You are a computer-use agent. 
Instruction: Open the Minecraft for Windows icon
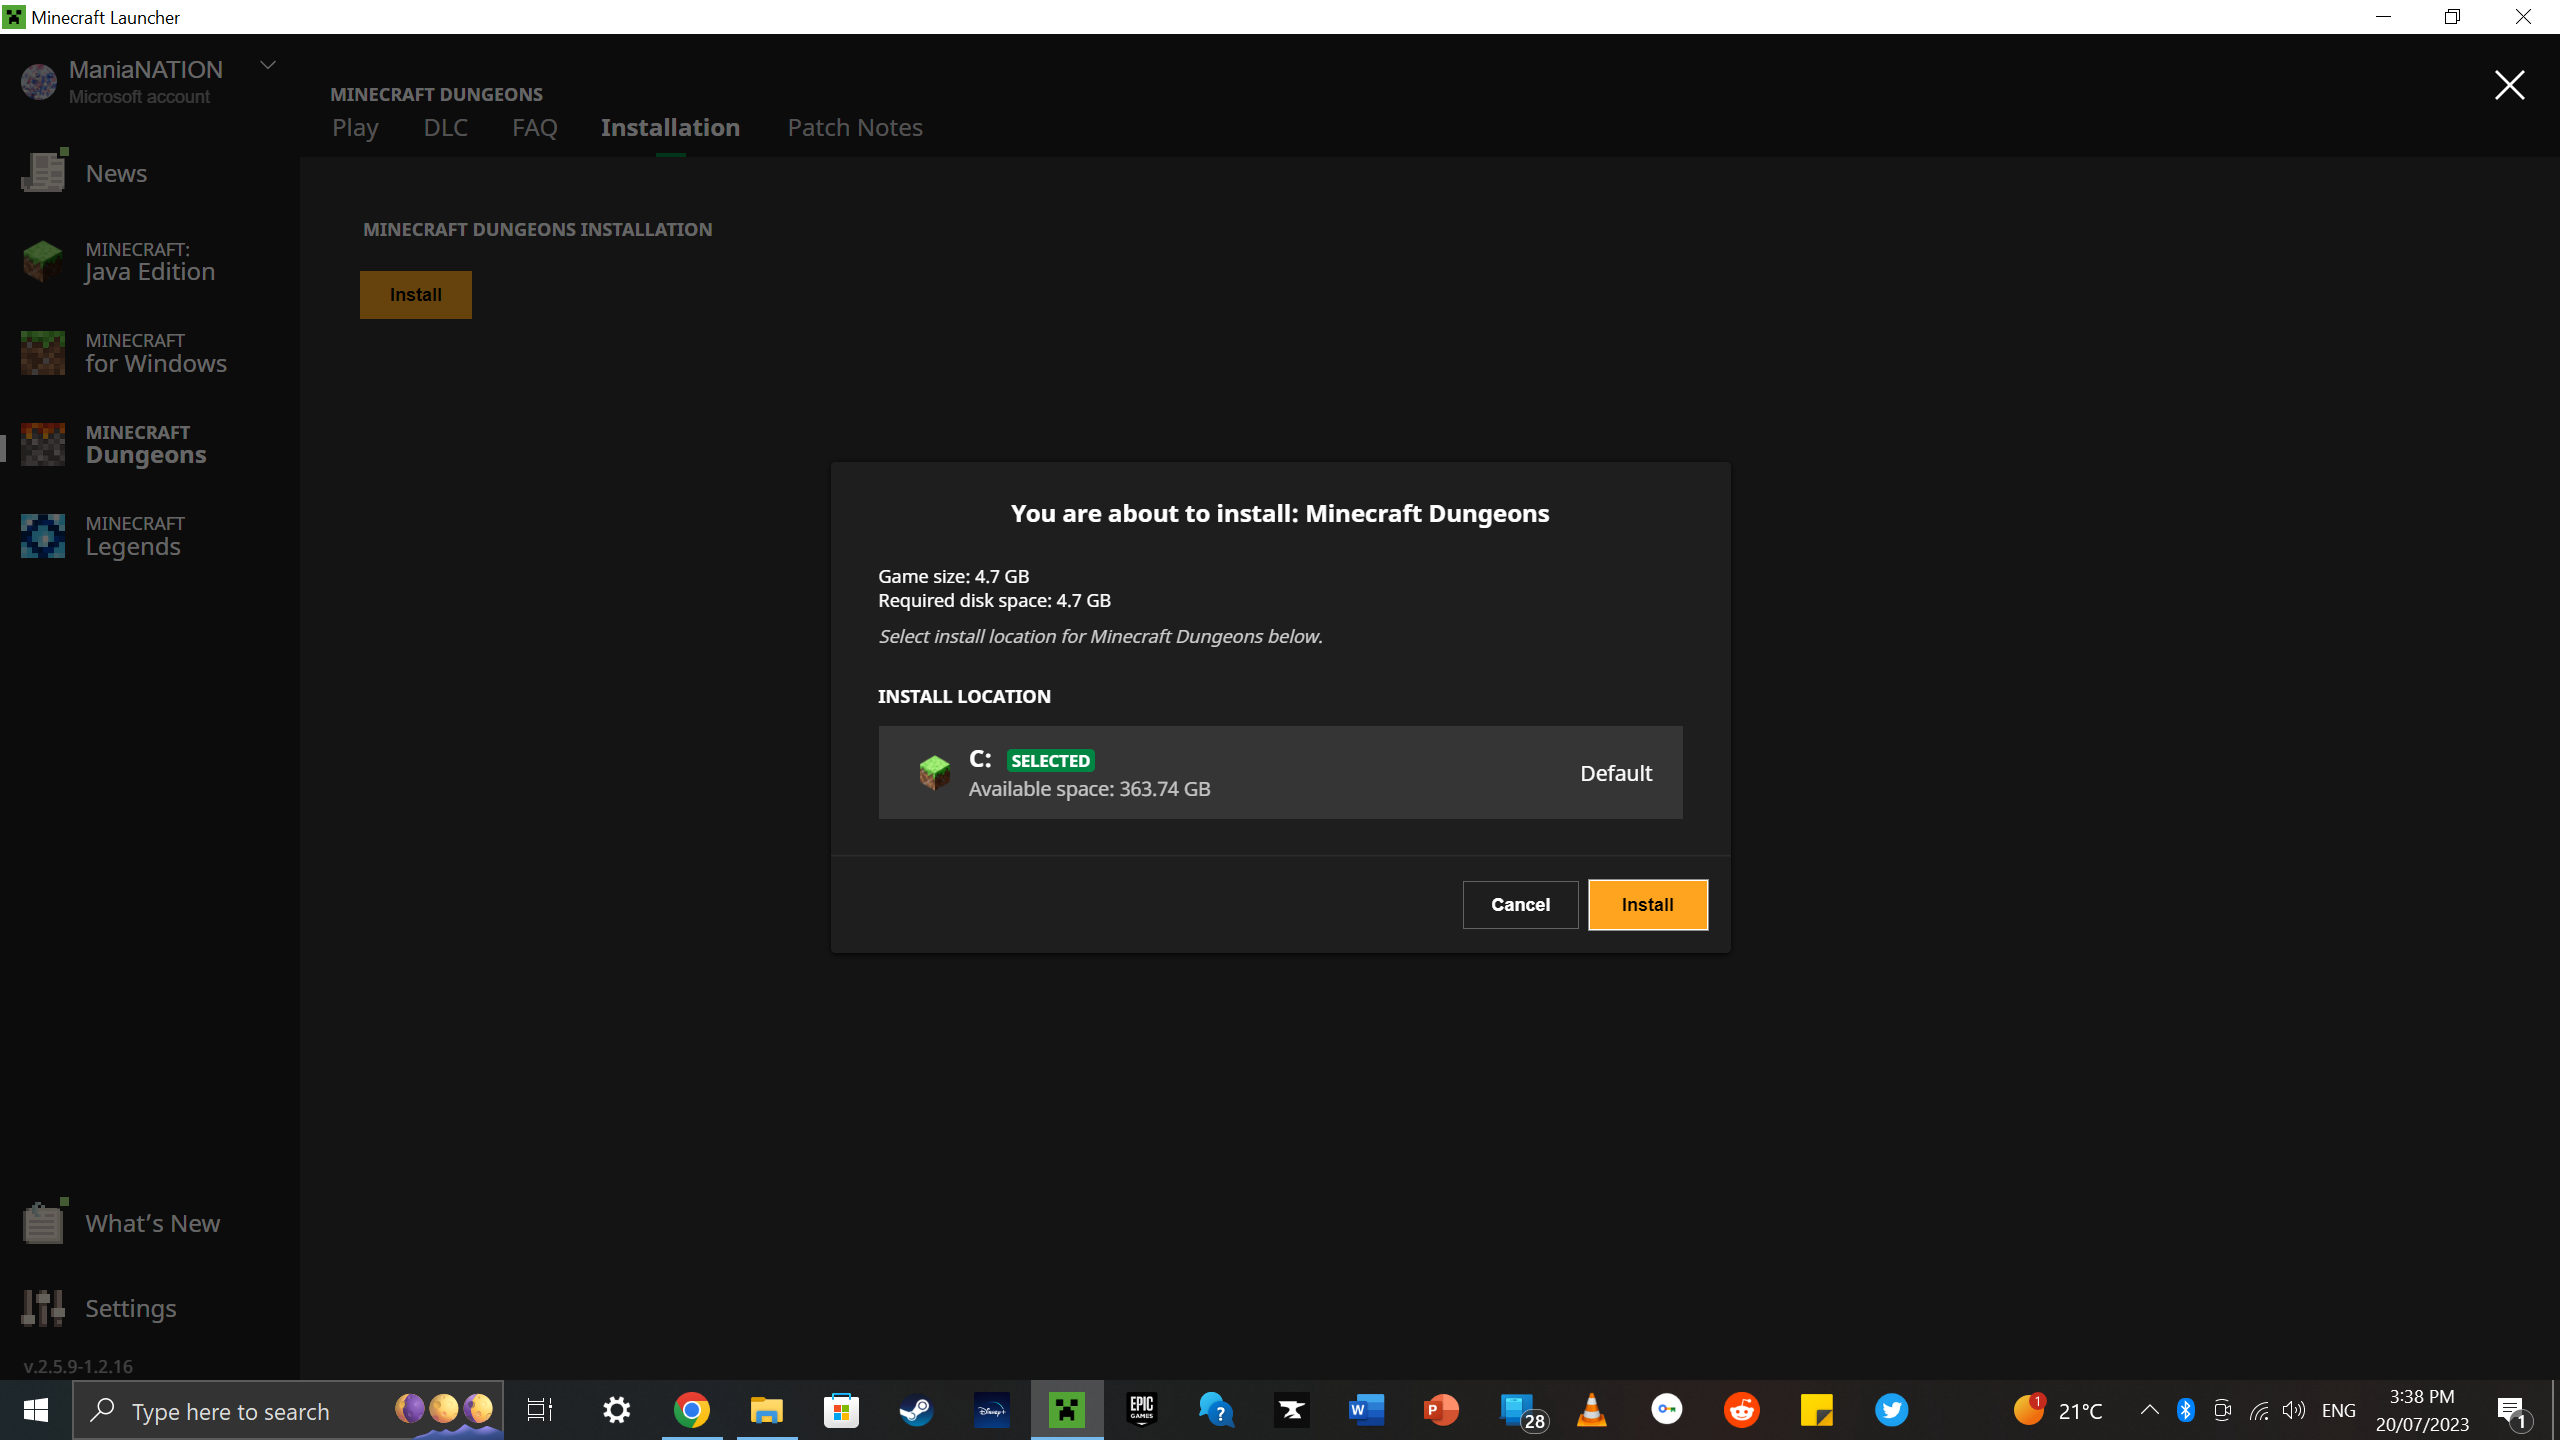pyautogui.click(x=43, y=353)
